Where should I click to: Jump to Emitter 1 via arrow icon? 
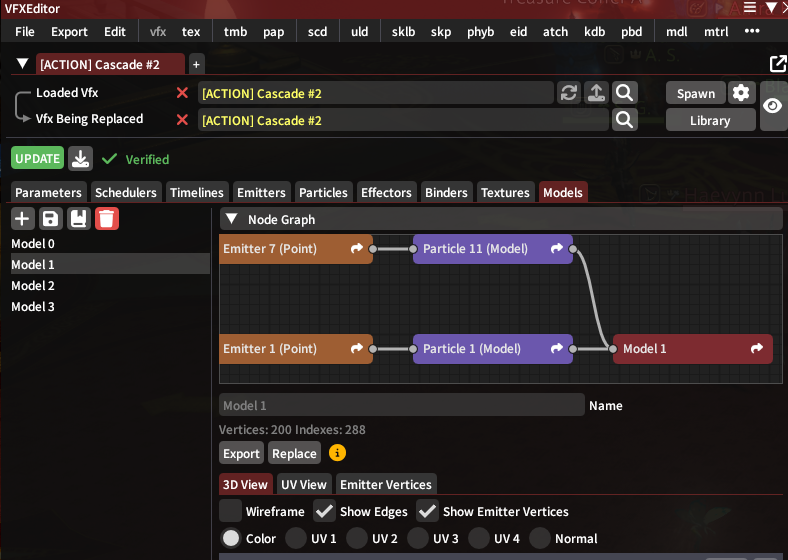tap(357, 348)
